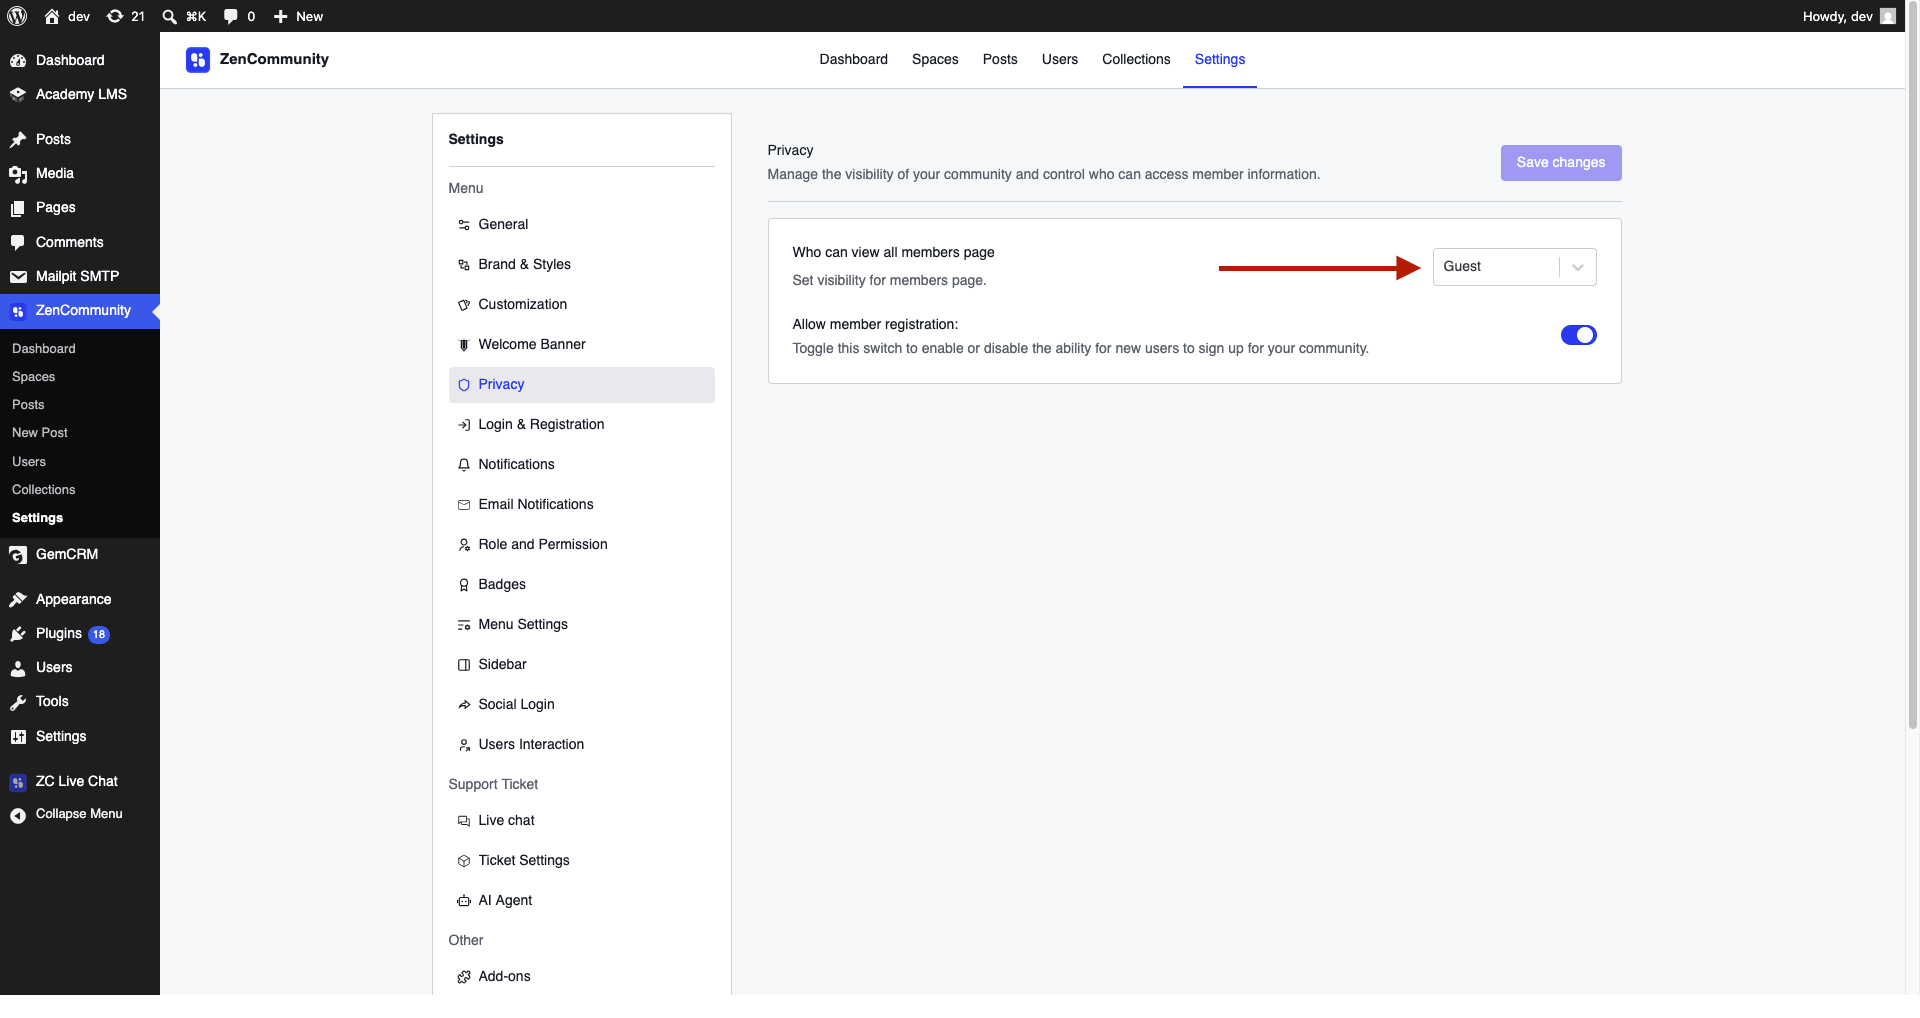Switch to the Spaces top tab
Viewport: 1920px width, 1018px height.
click(x=935, y=60)
